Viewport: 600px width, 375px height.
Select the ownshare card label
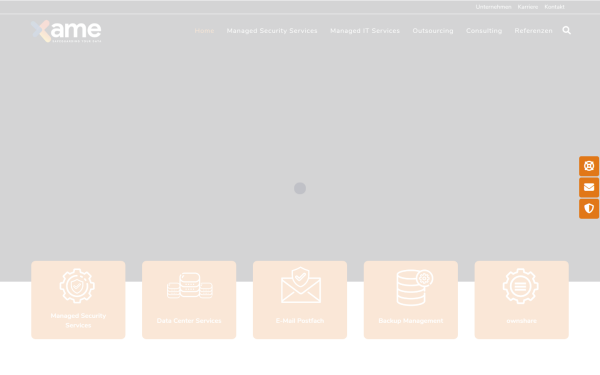pos(522,321)
